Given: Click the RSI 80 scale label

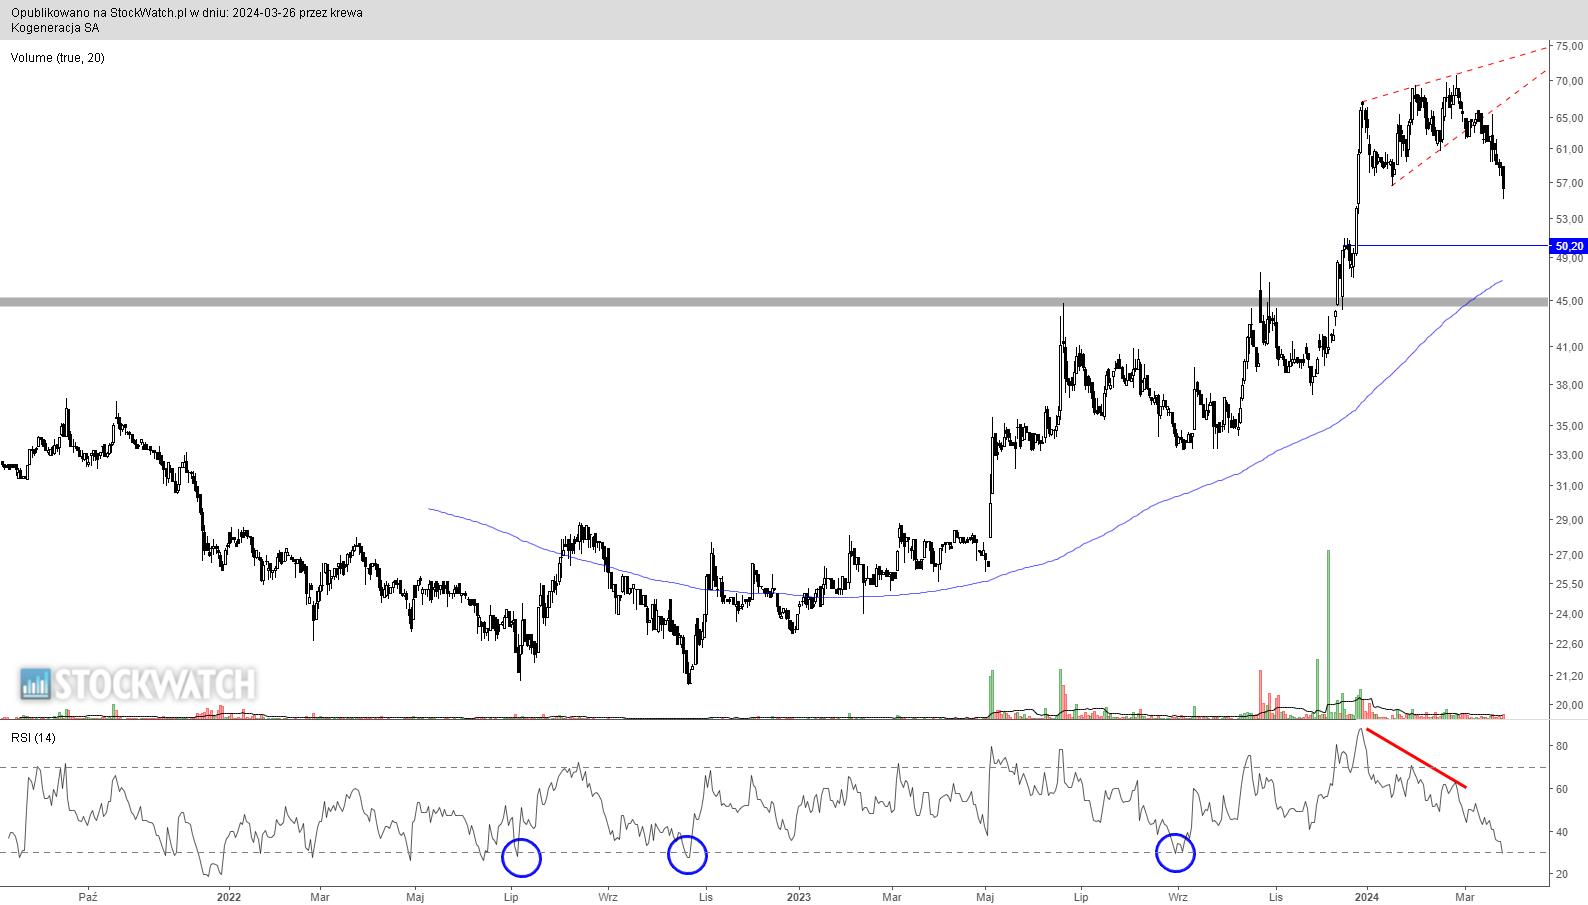Looking at the screenshot, I should point(1561,746).
